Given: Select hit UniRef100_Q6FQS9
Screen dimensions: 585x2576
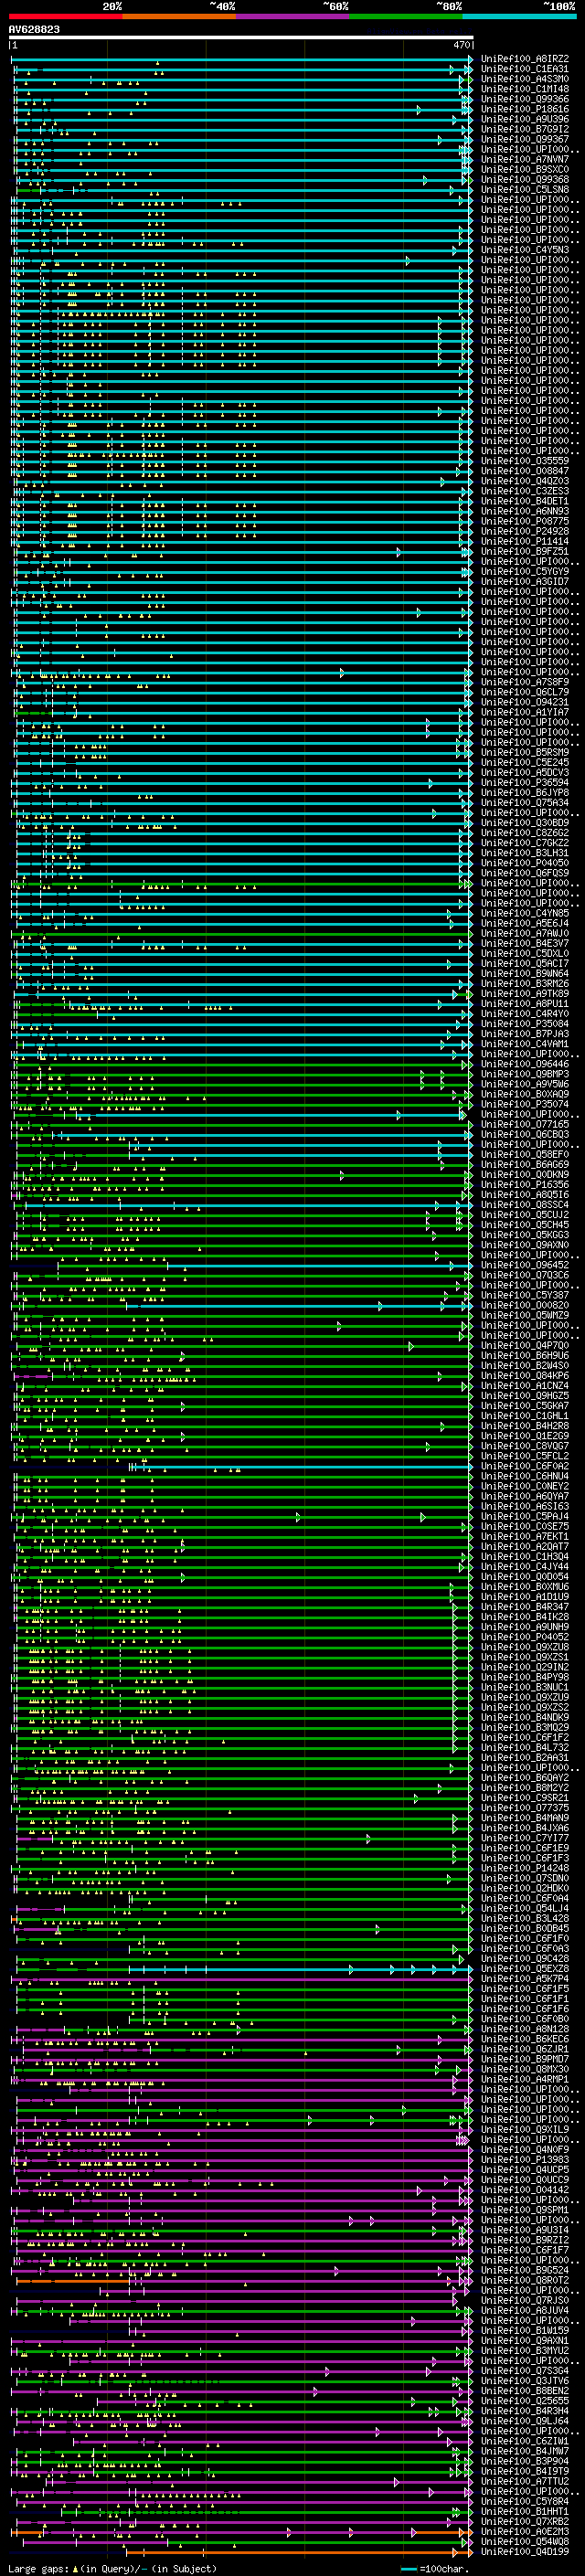Looking at the screenshot, I should (525, 873).
